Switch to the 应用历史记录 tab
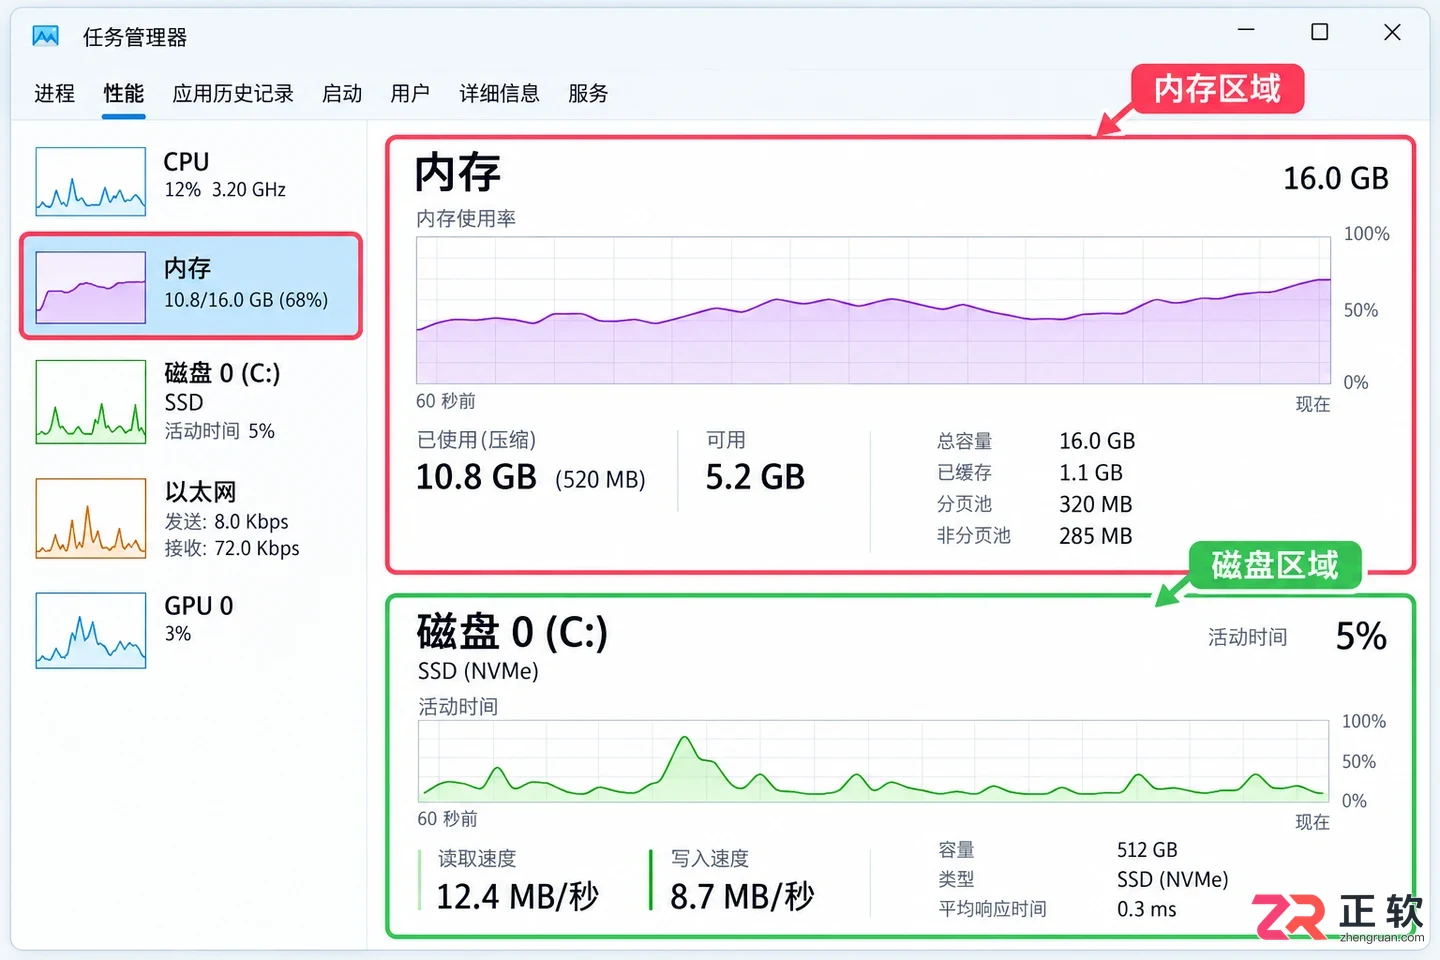This screenshot has height=960, width=1440. click(x=233, y=94)
